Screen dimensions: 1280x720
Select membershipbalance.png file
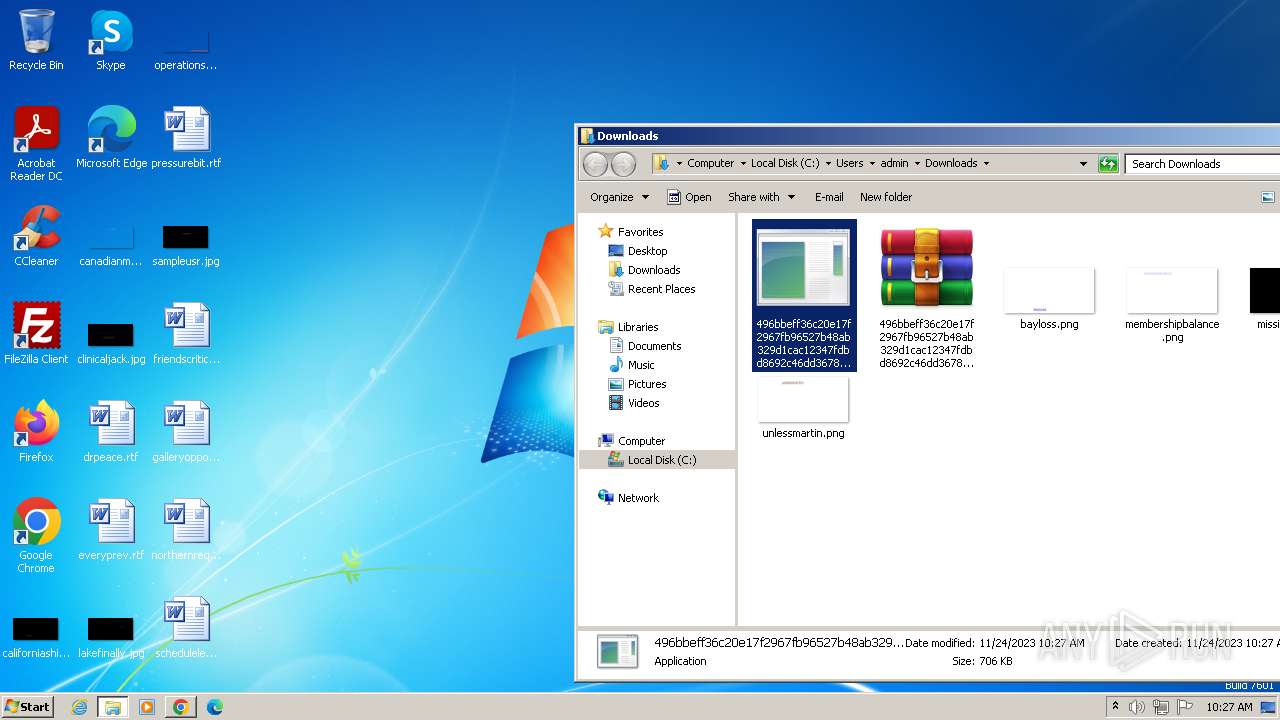1172,304
